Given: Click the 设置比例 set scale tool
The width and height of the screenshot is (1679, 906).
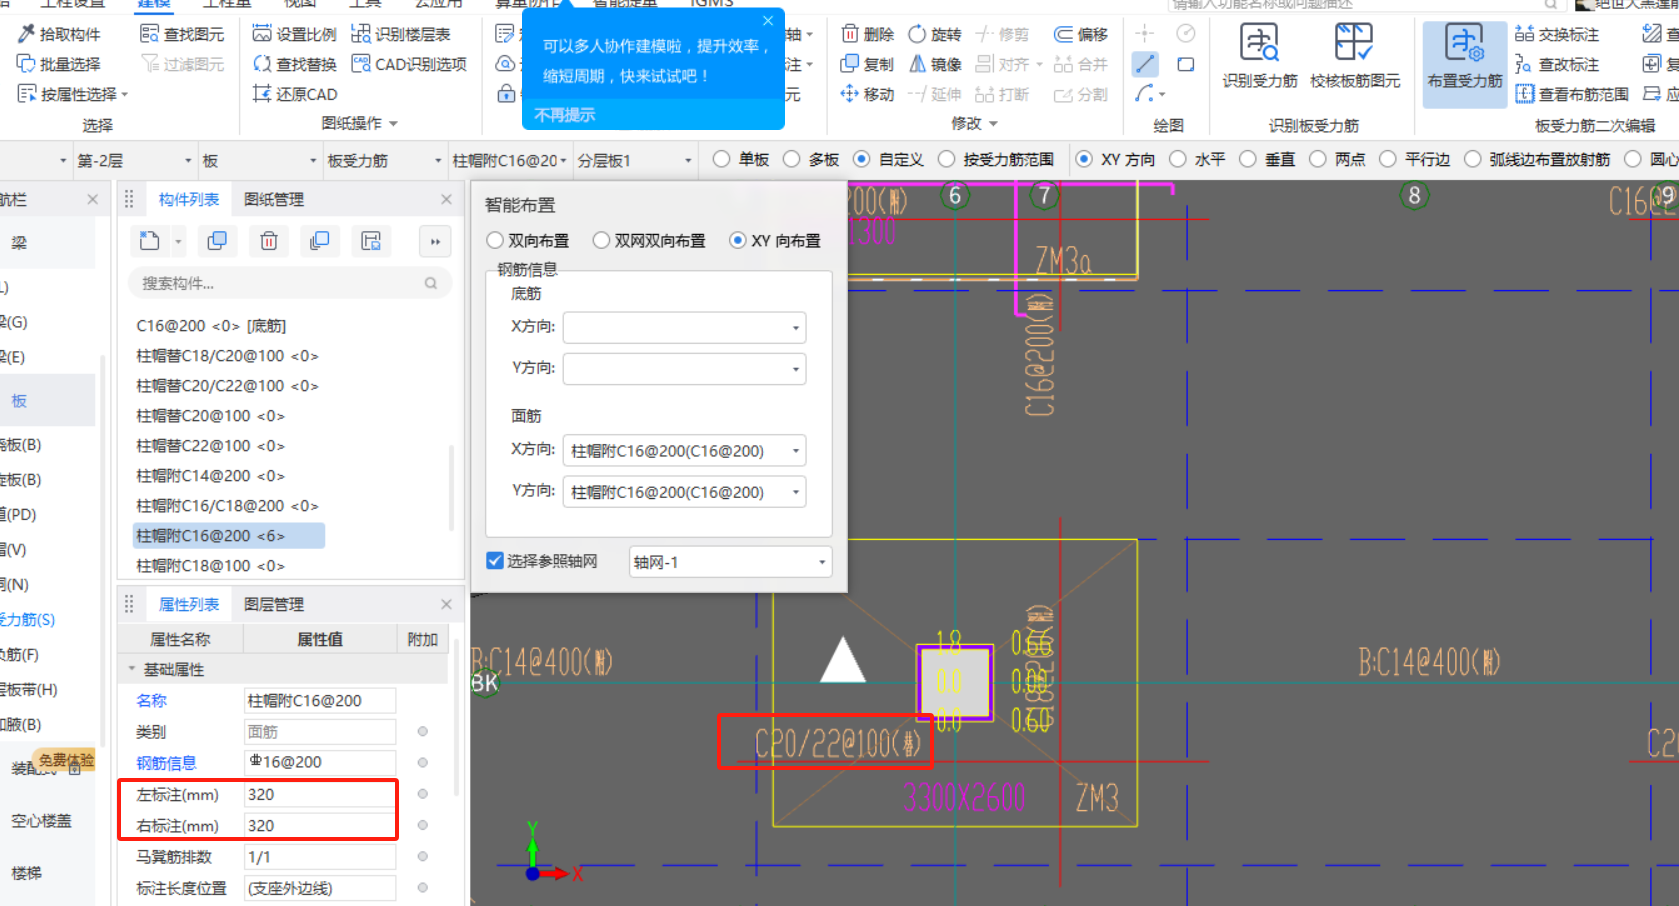Looking at the screenshot, I should pos(295,34).
